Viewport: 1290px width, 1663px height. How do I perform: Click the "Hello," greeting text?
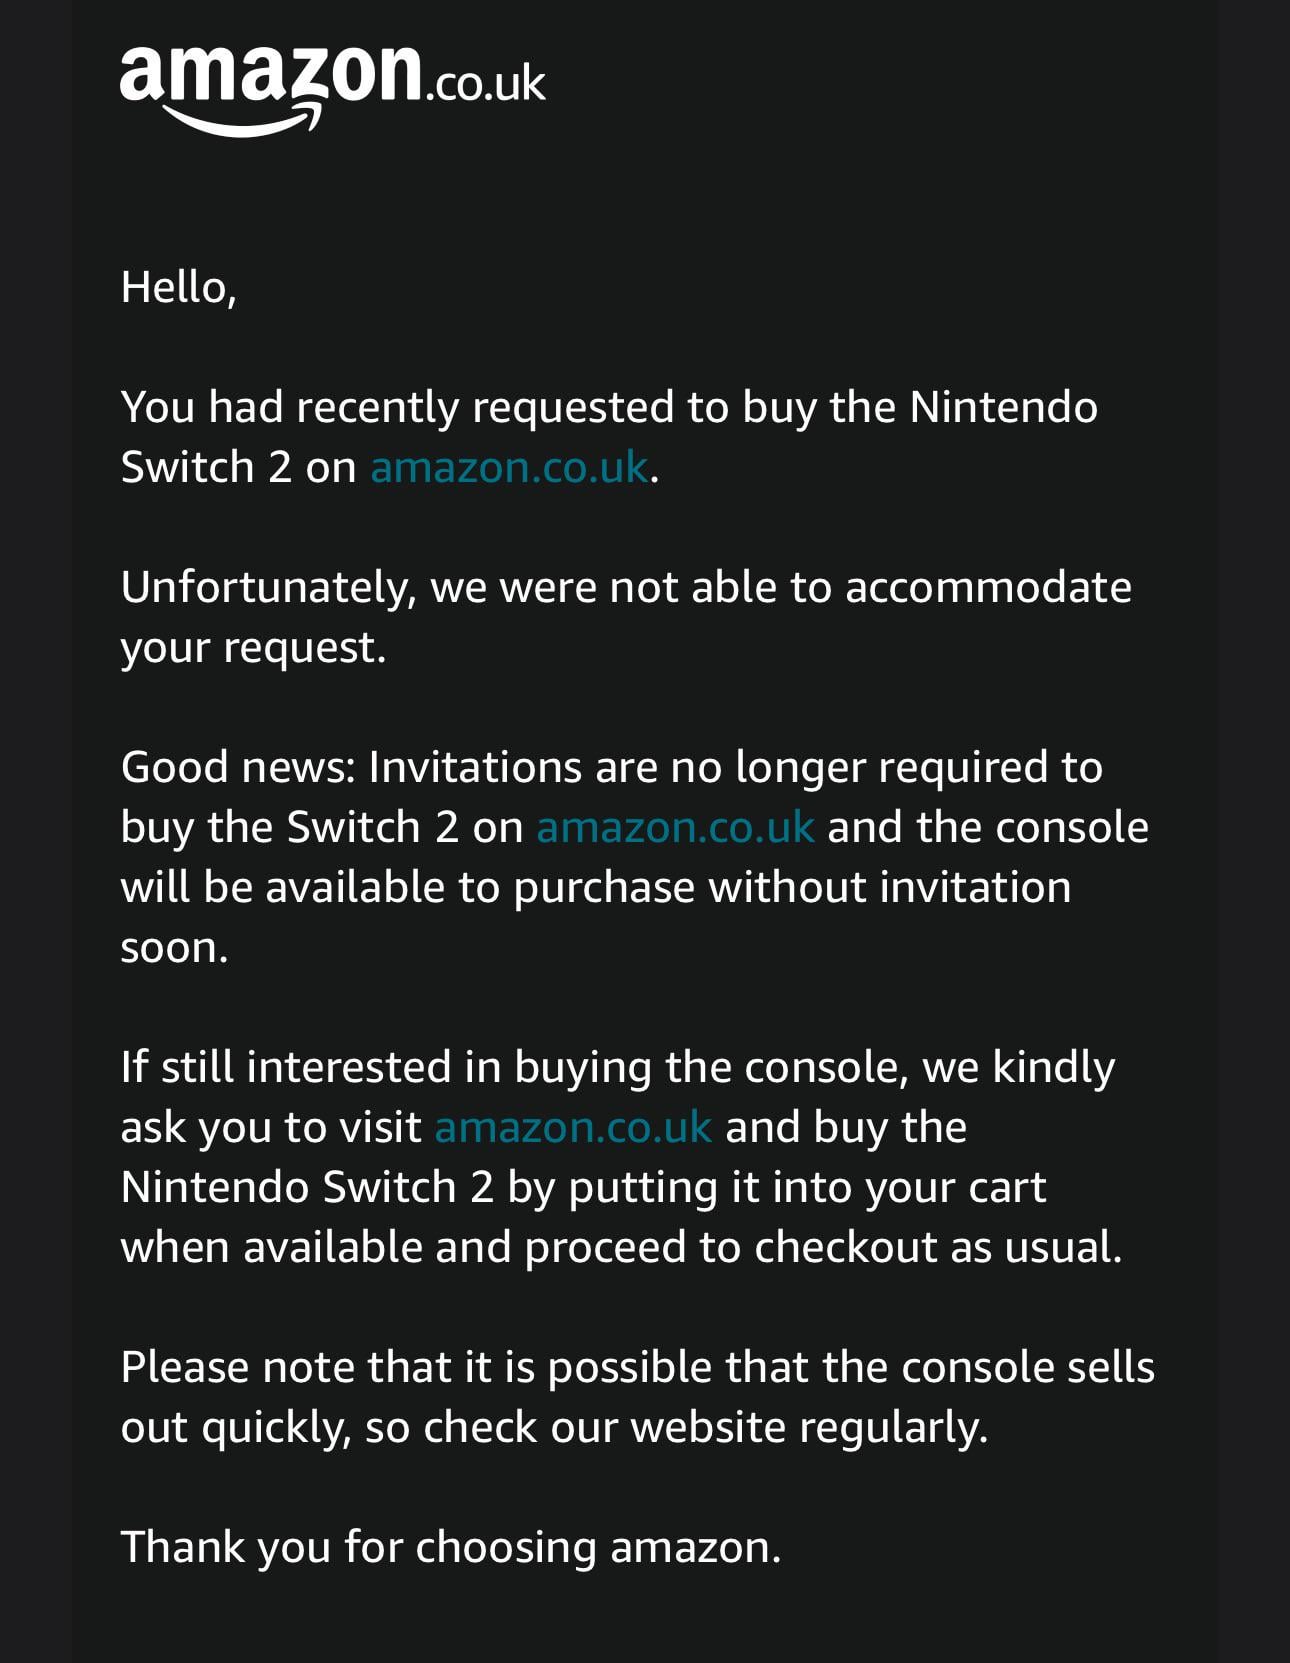click(x=178, y=288)
